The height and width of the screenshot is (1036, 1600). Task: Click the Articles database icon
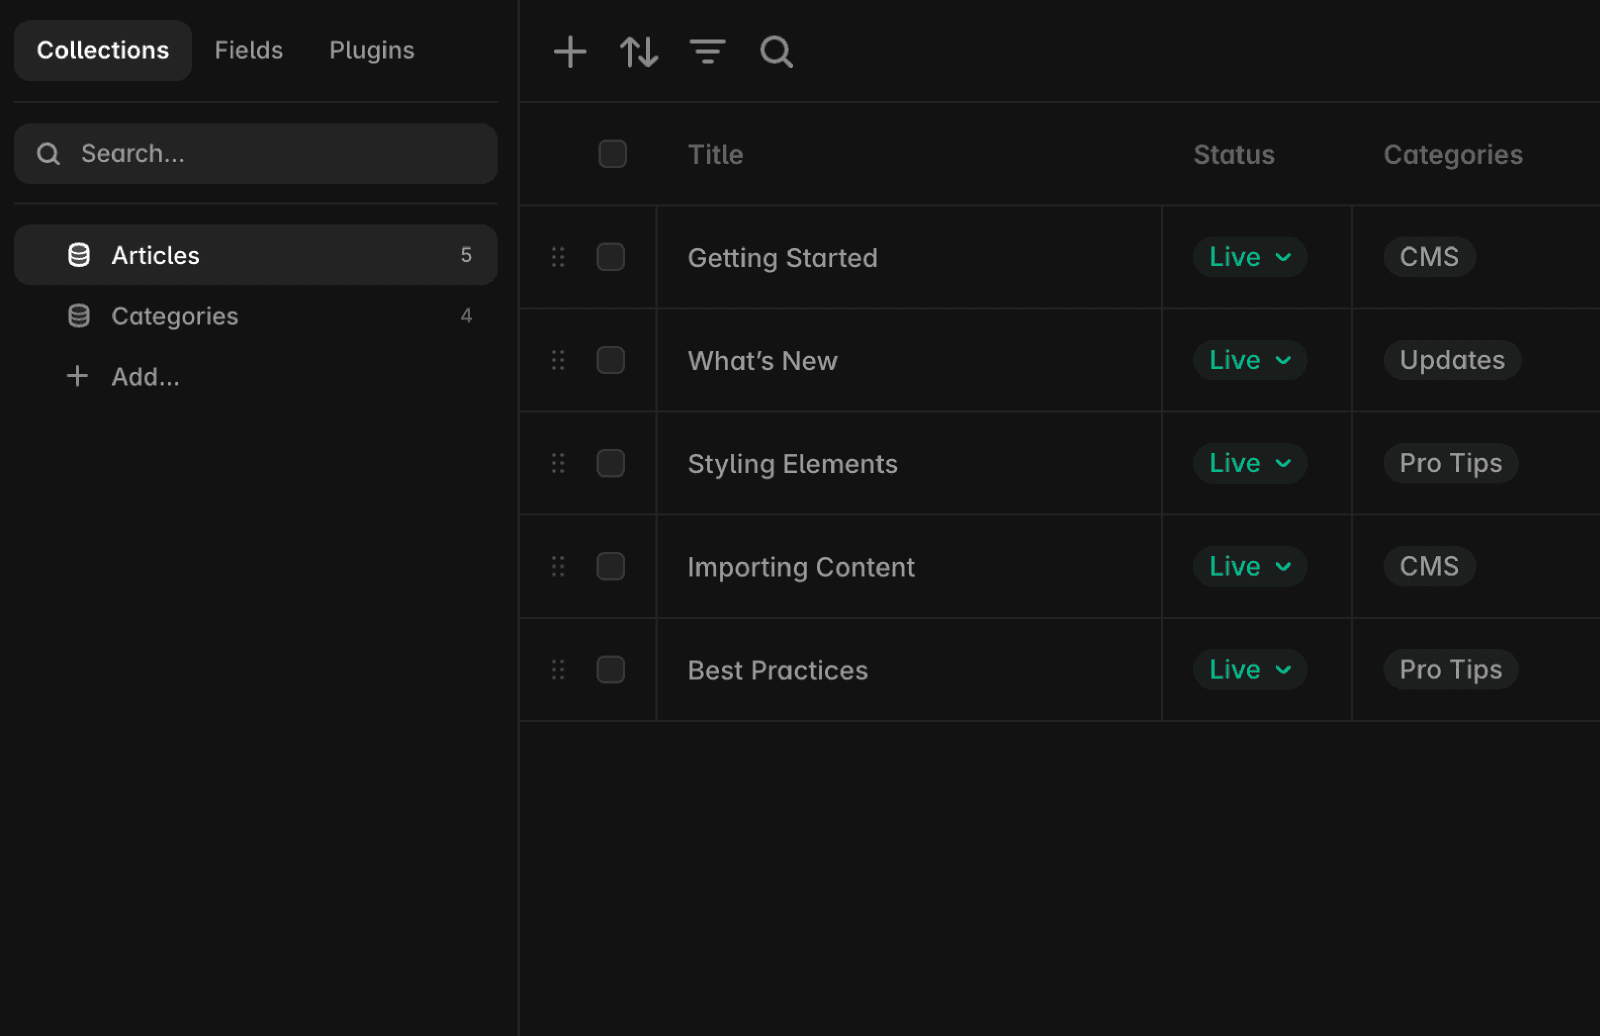click(79, 255)
